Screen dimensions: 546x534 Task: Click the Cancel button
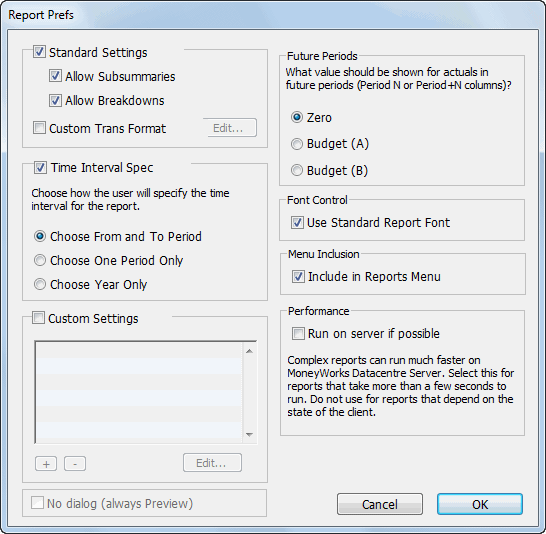(x=380, y=504)
